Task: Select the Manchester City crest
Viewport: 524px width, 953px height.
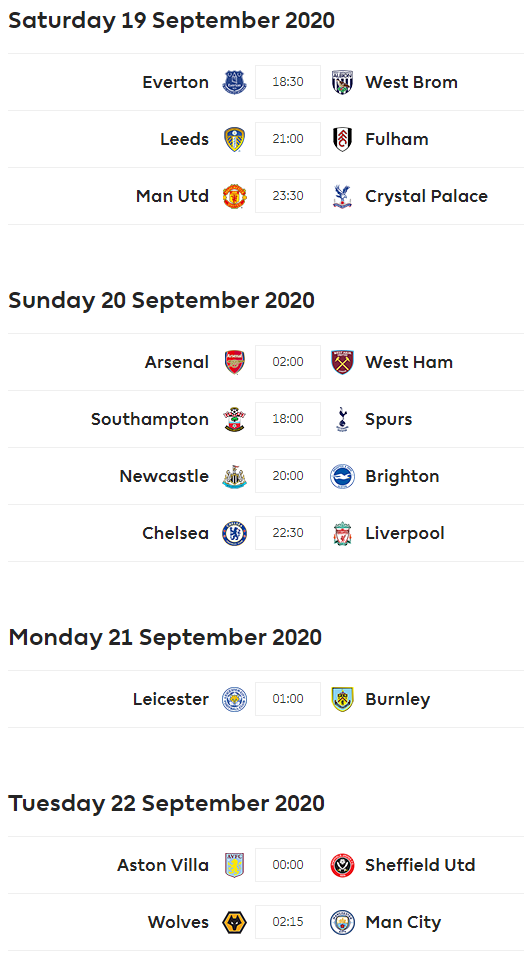Action: (x=342, y=923)
